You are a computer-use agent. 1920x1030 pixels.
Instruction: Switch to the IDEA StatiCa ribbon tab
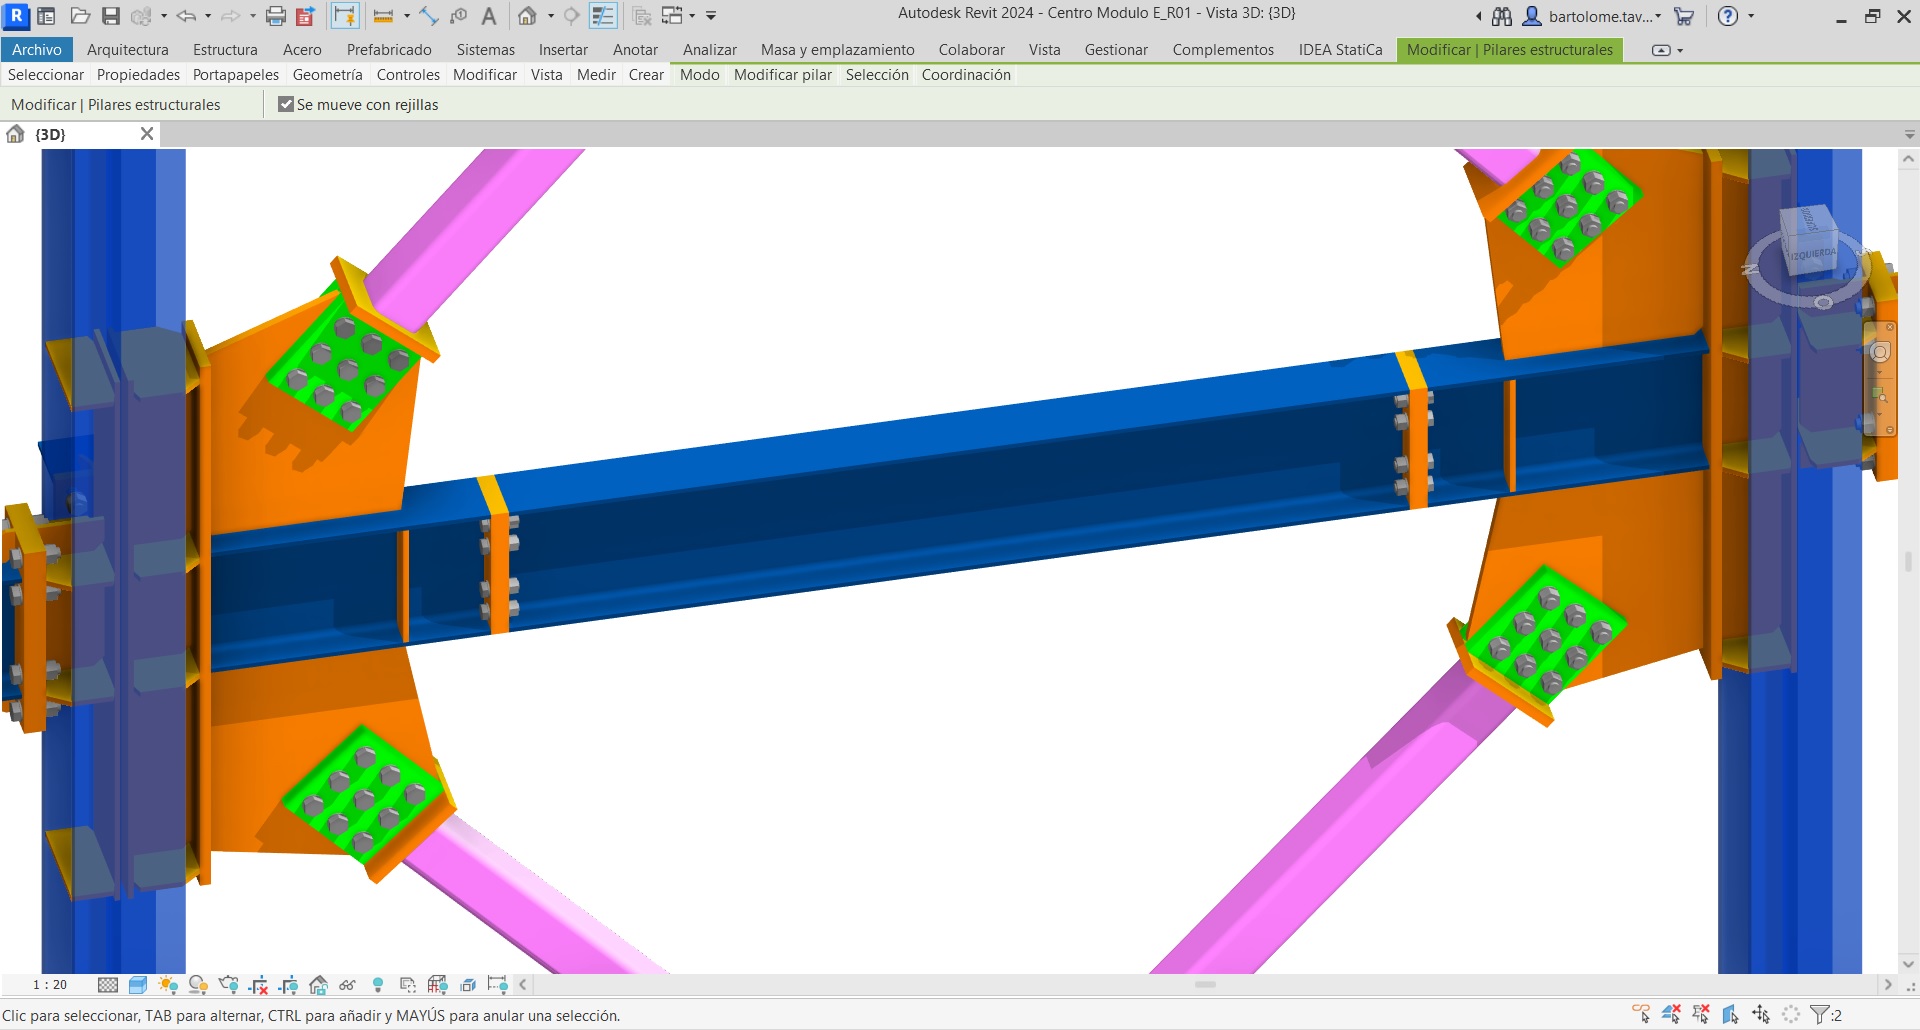(x=1340, y=49)
